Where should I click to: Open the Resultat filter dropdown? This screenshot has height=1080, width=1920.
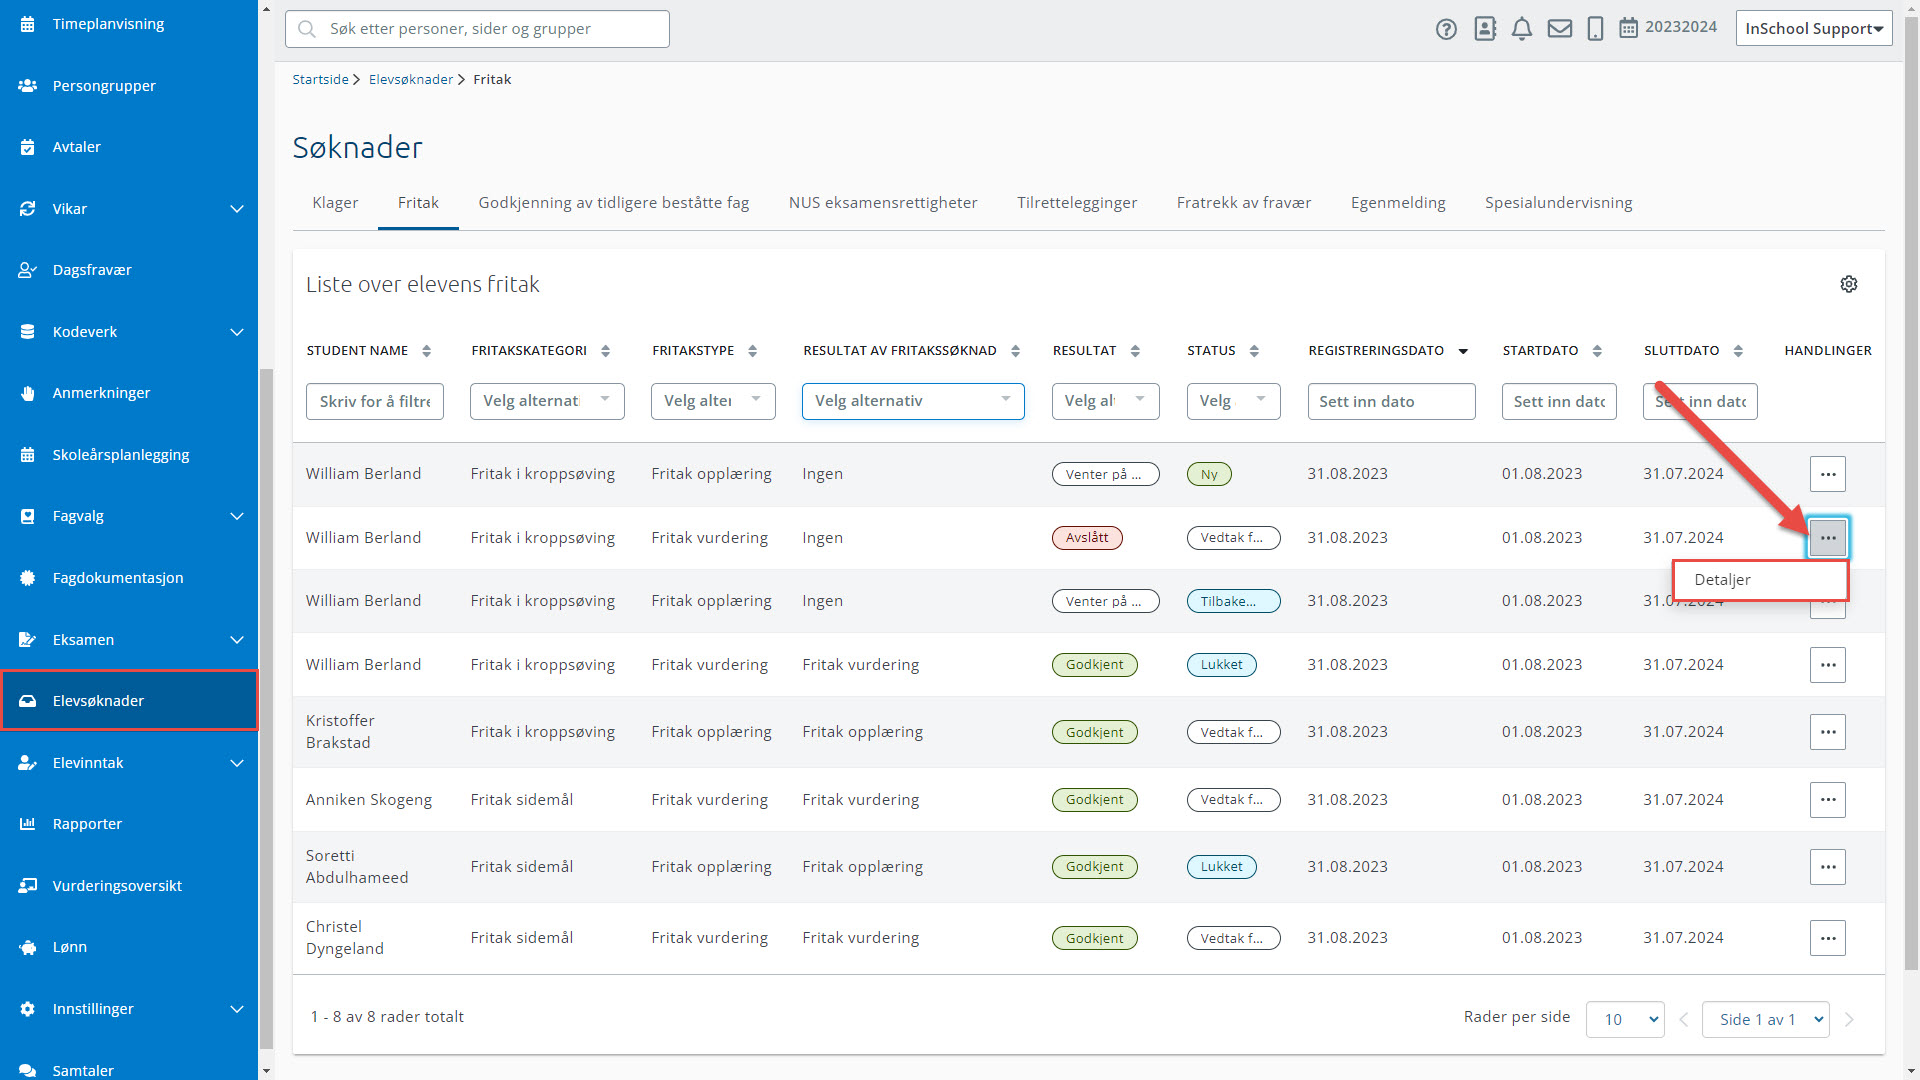coord(1105,401)
